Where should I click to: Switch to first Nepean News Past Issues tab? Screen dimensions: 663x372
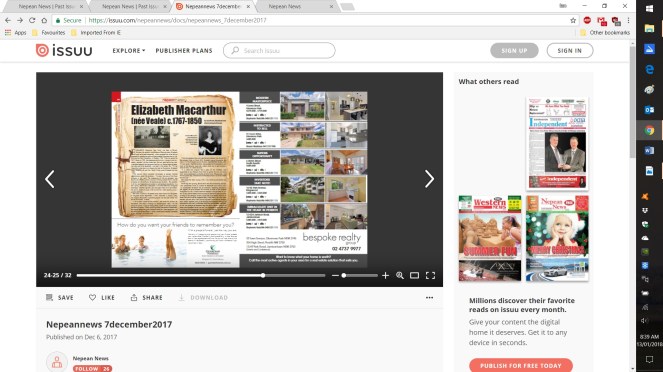[47, 6]
